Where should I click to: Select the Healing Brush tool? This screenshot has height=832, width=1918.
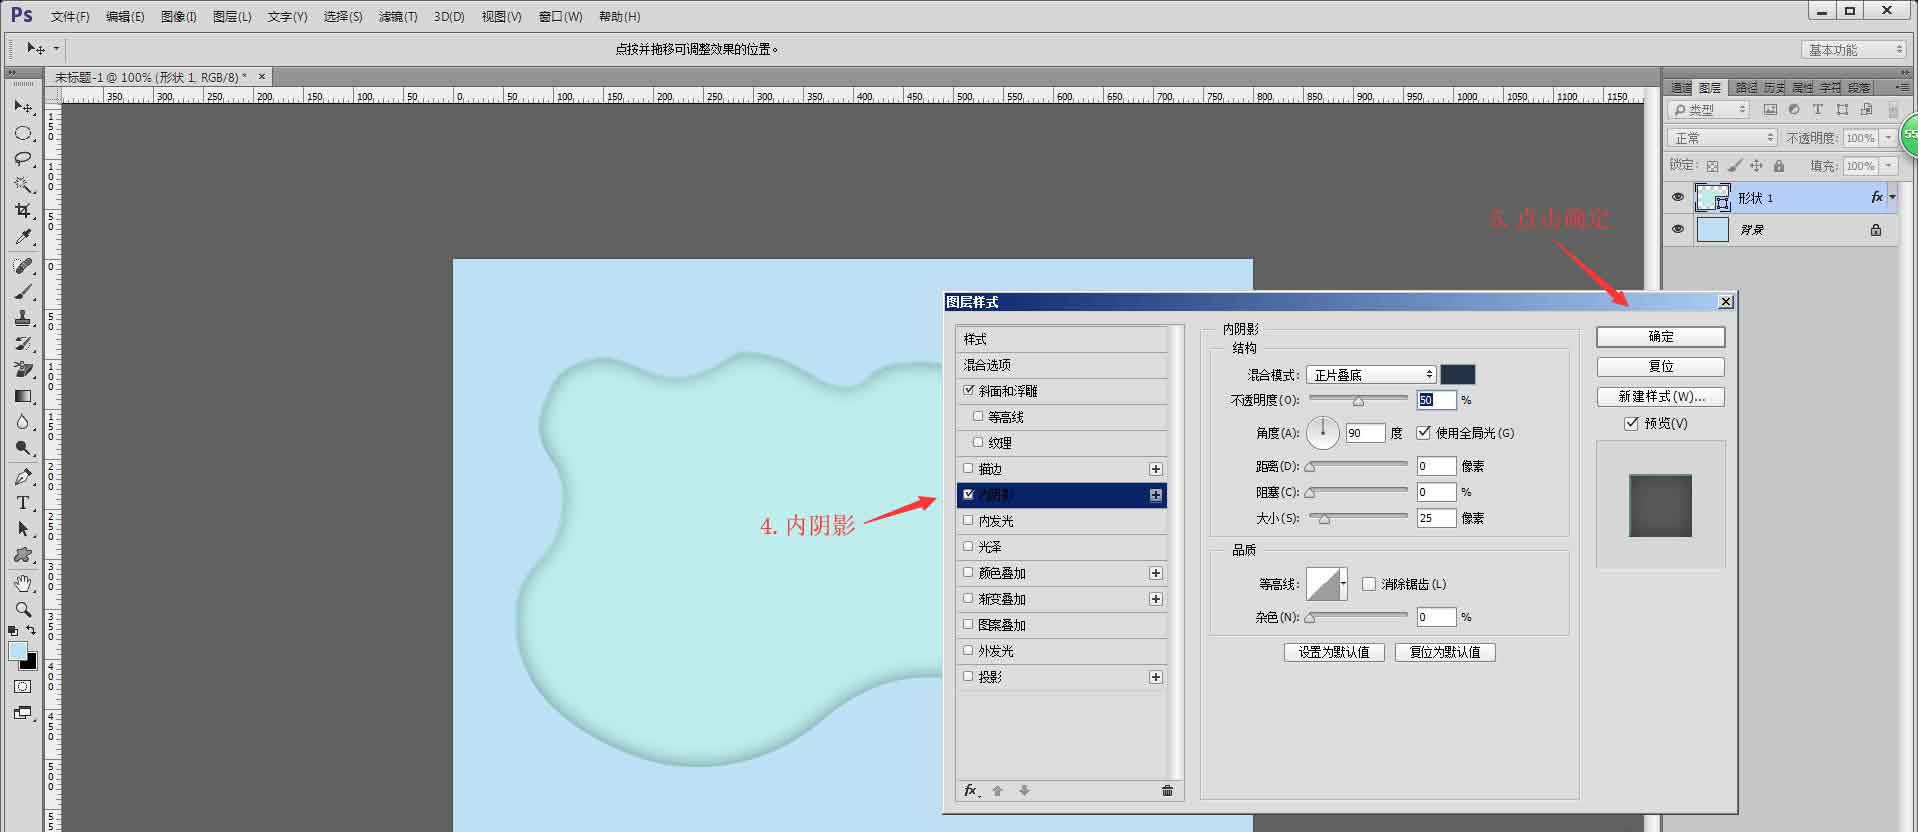click(23, 266)
